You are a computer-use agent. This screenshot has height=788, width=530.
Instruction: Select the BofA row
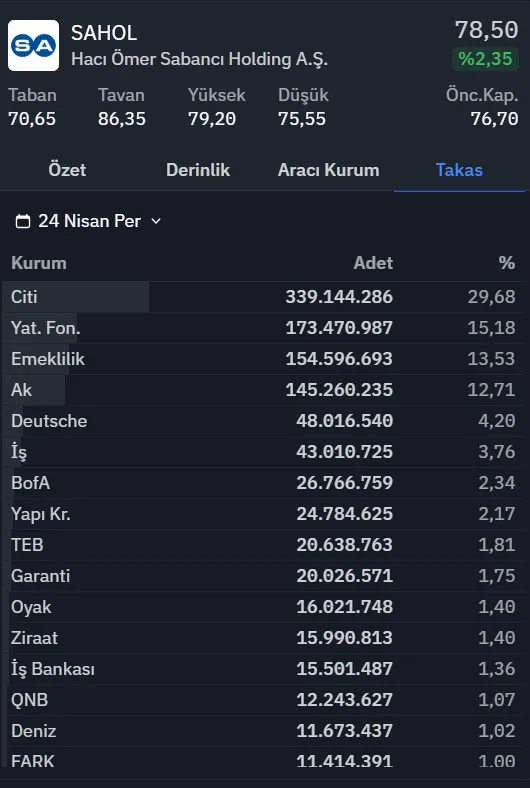[263, 483]
